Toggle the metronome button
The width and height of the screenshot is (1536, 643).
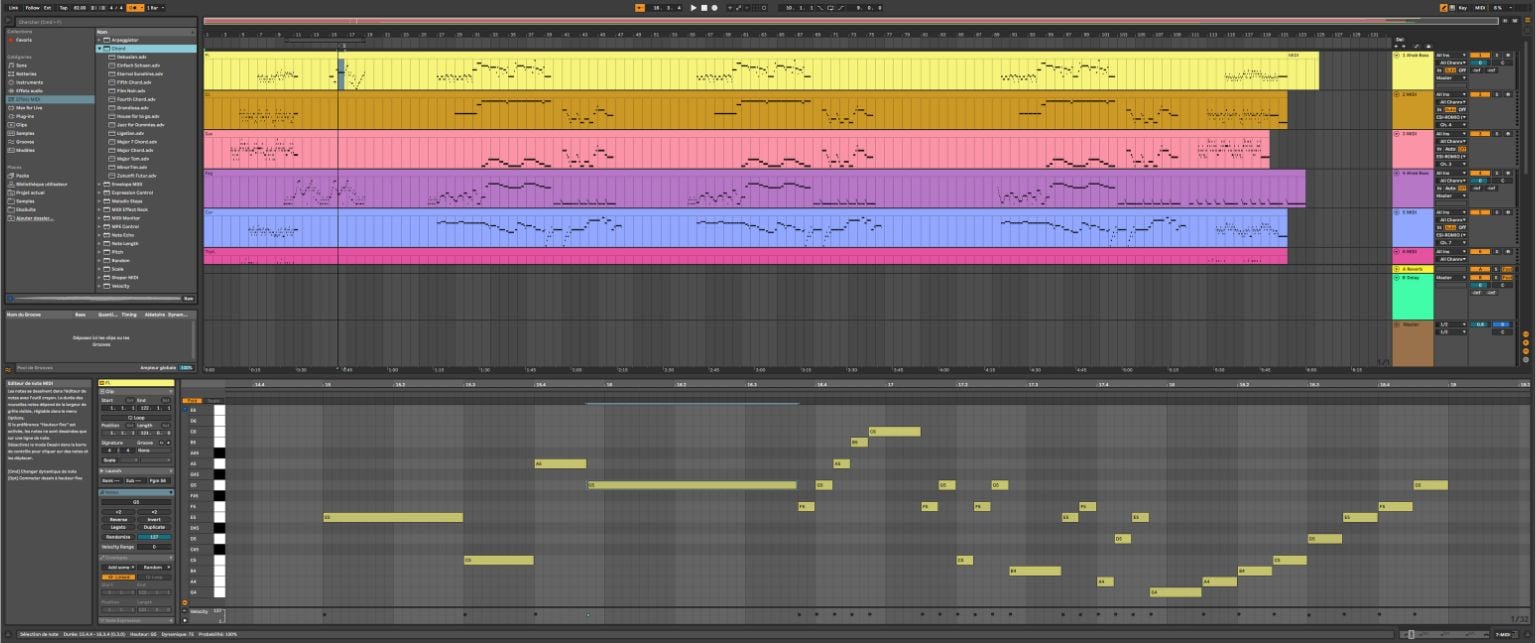134,7
